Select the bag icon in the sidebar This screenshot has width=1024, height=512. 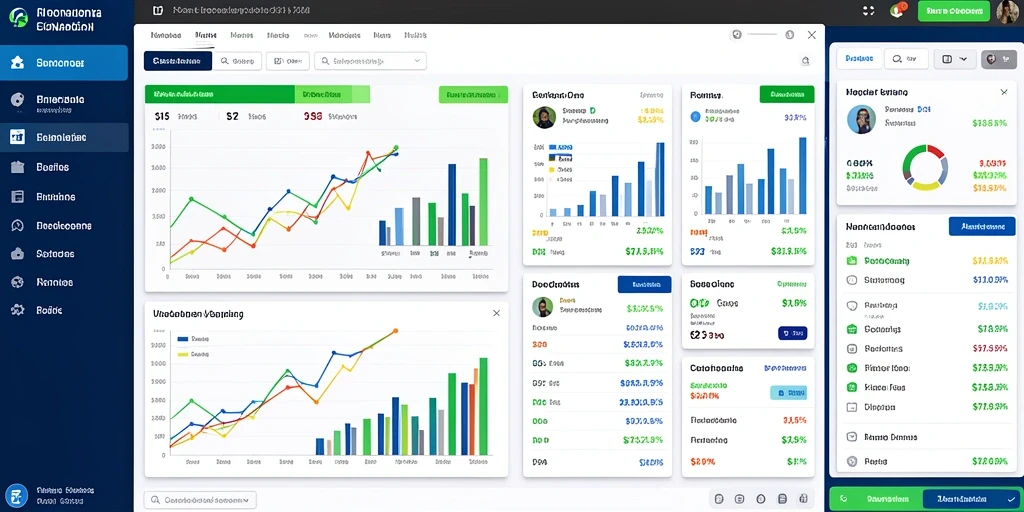click(18, 253)
